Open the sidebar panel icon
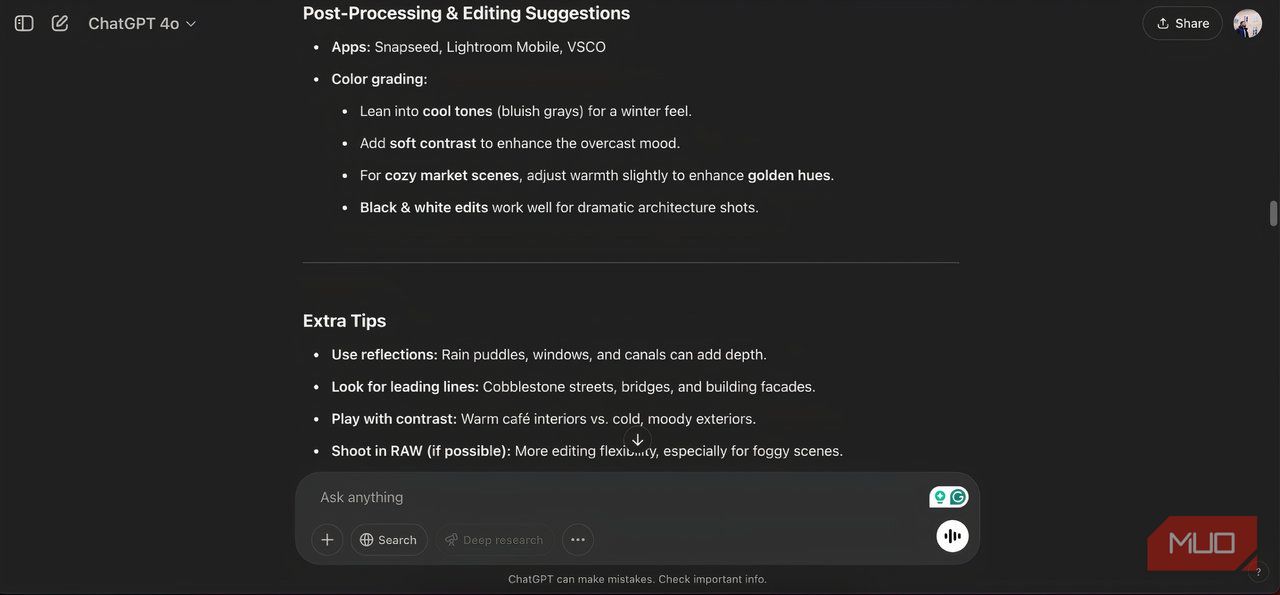This screenshot has height=595, width=1280. click(24, 23)
